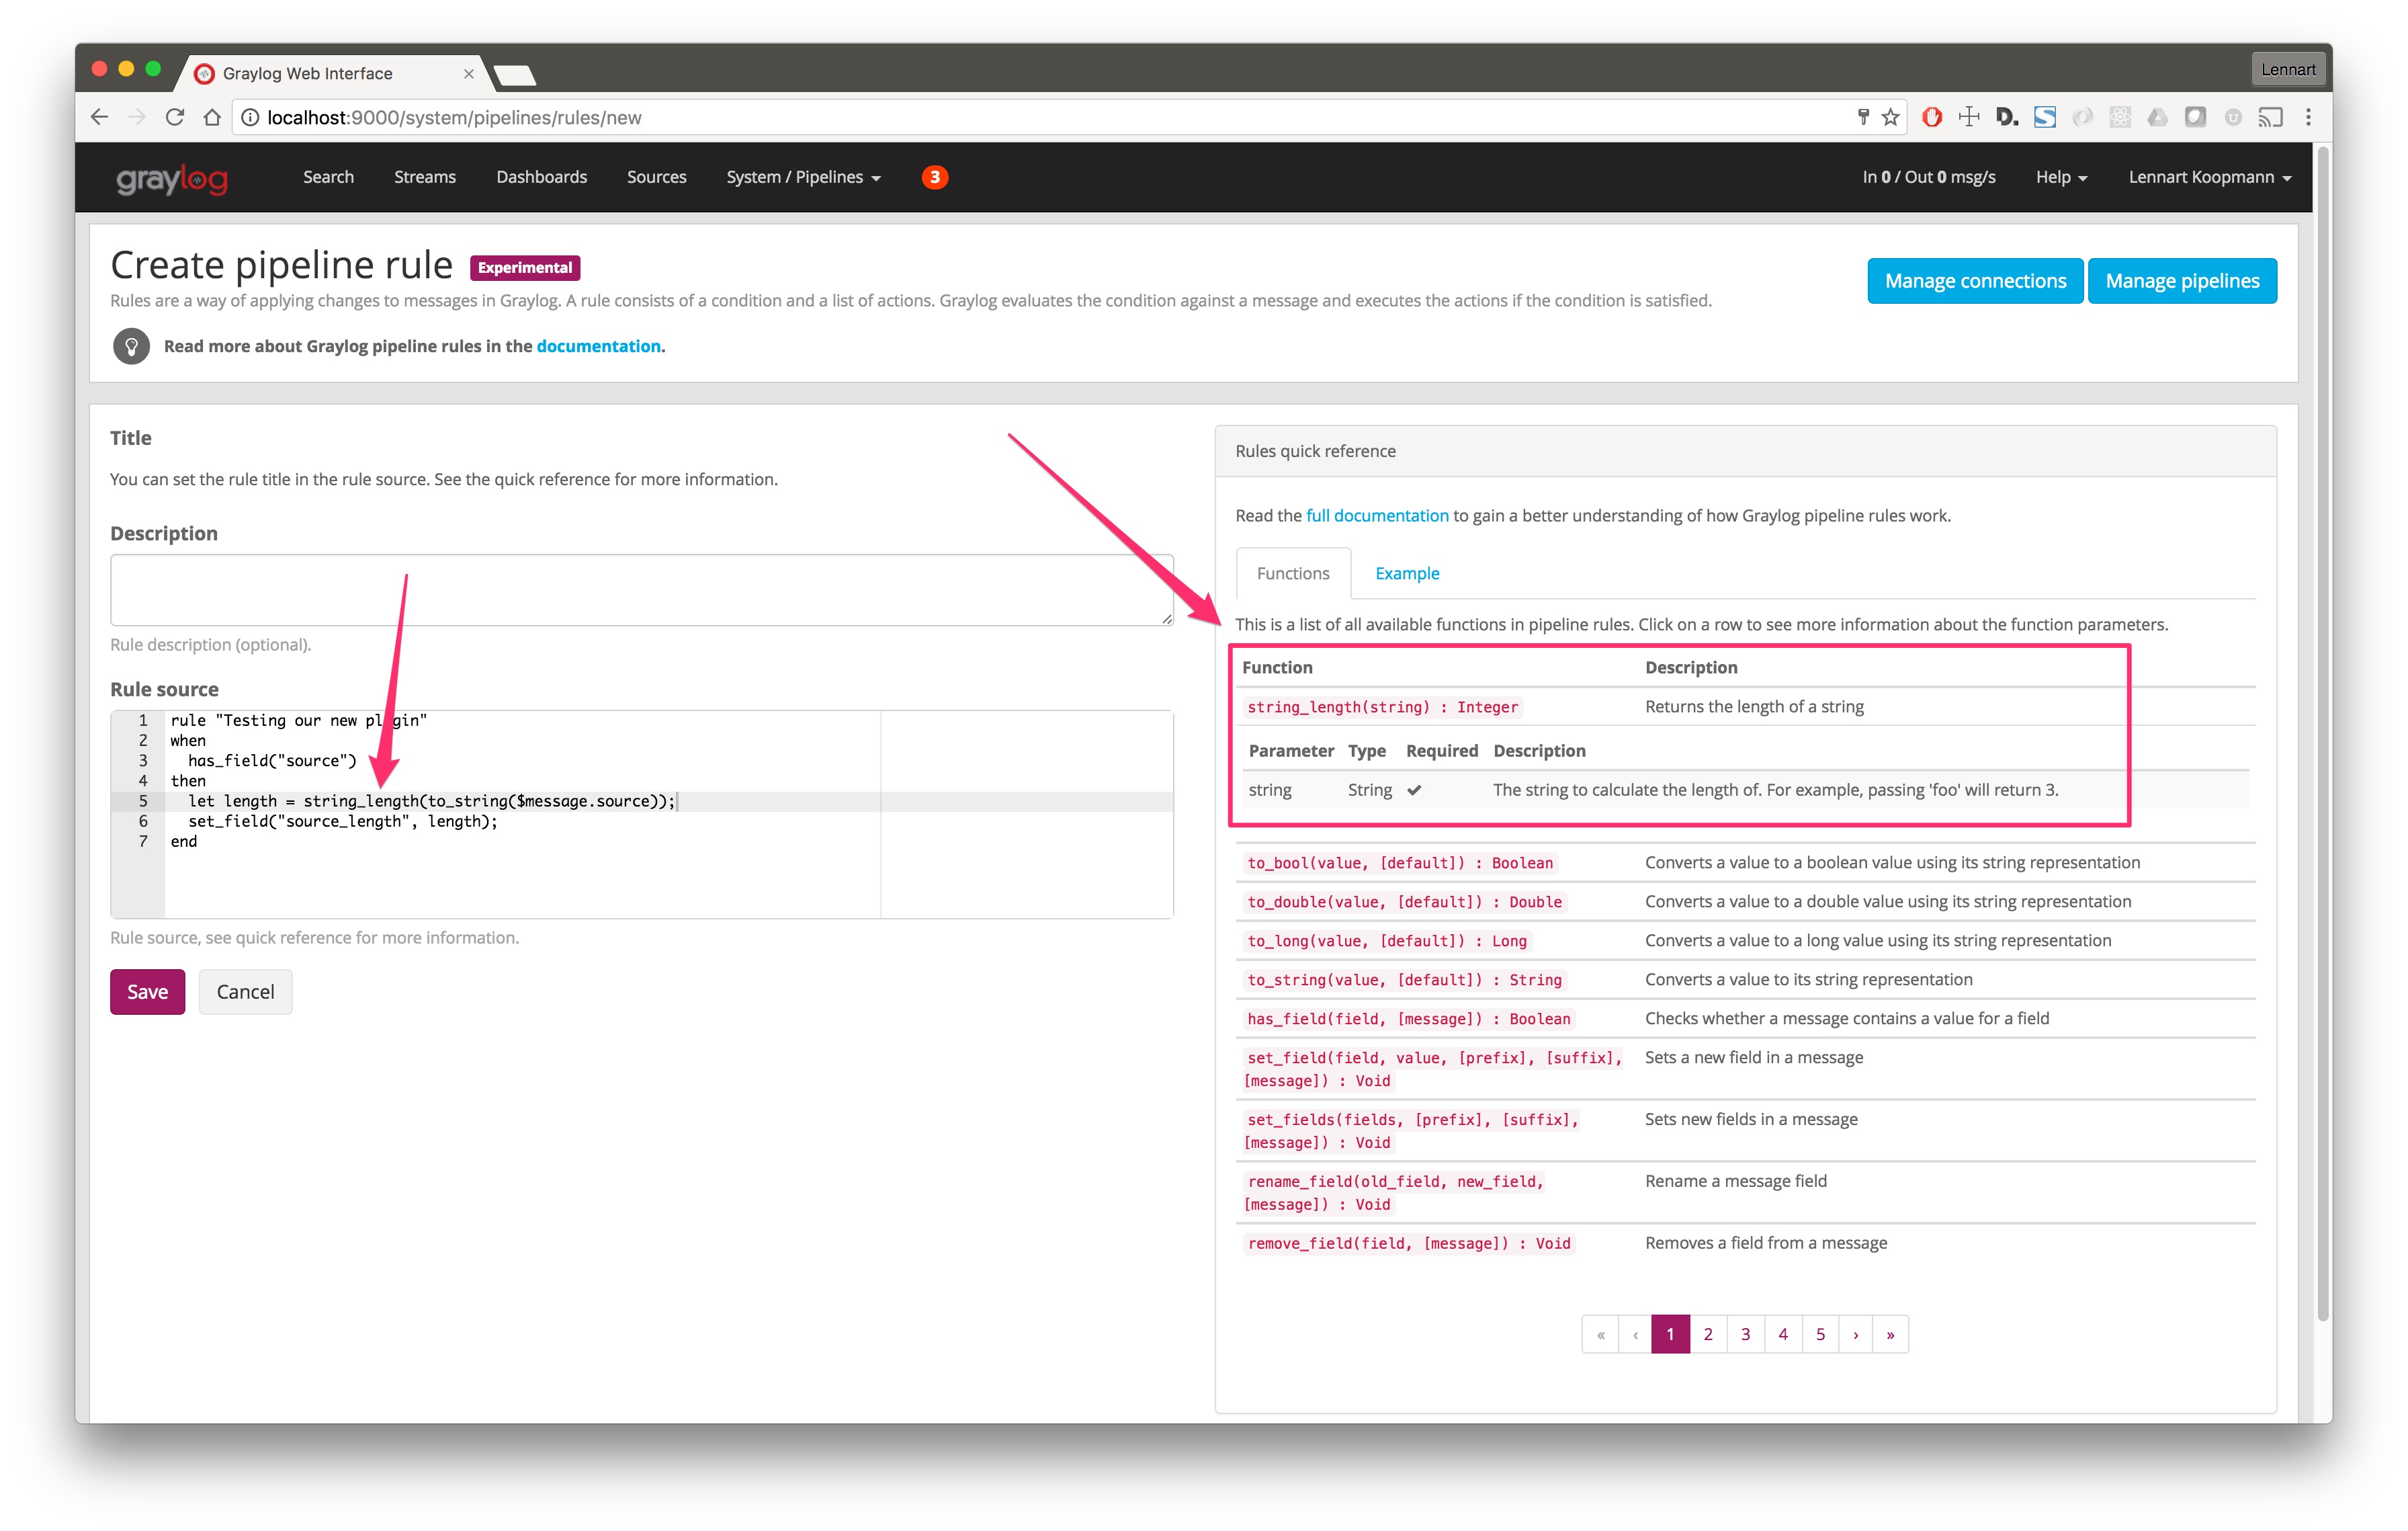Open the React developer tools extension
Screen dimensions: 2408x1531
point(2120,117)
